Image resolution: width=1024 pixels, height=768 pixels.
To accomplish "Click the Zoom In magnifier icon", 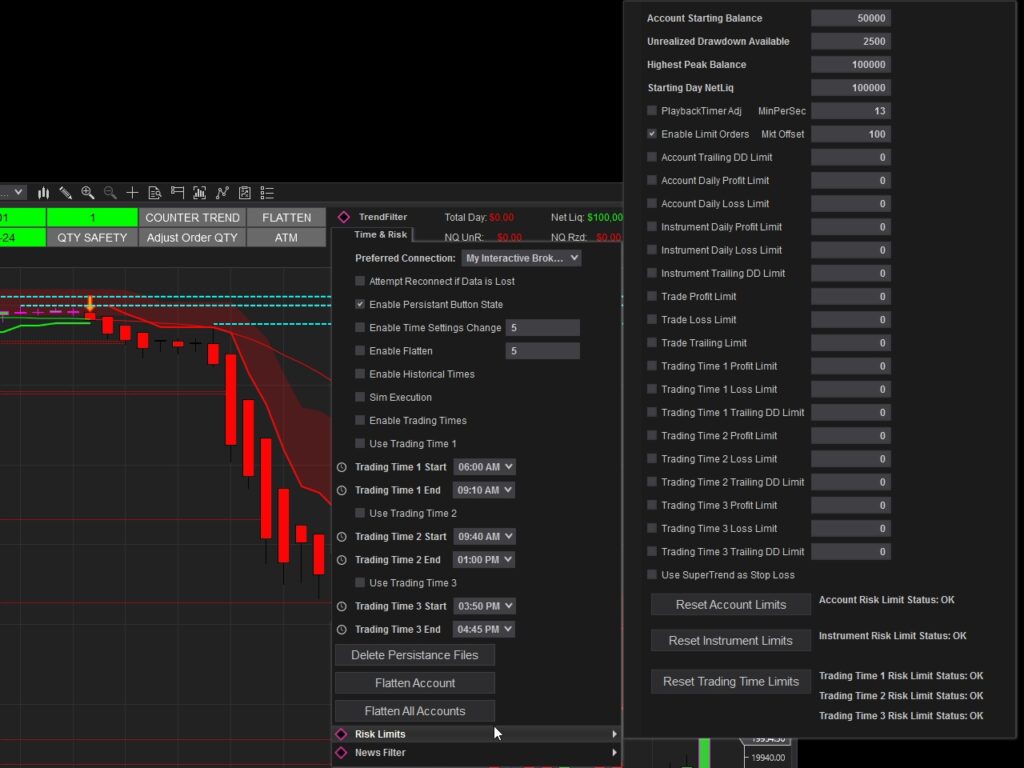I will (88, 192).
